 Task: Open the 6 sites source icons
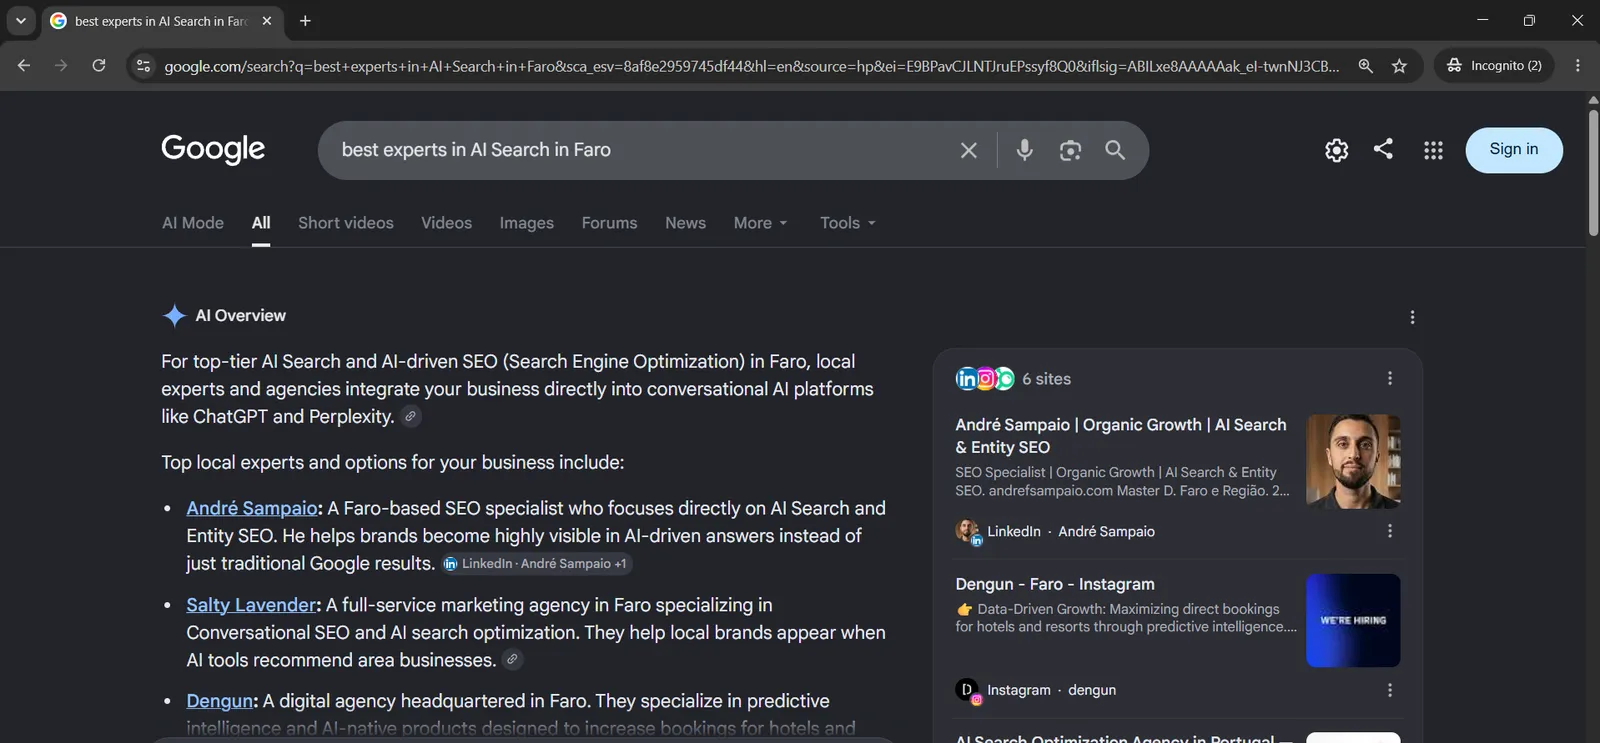click(985, 379)
